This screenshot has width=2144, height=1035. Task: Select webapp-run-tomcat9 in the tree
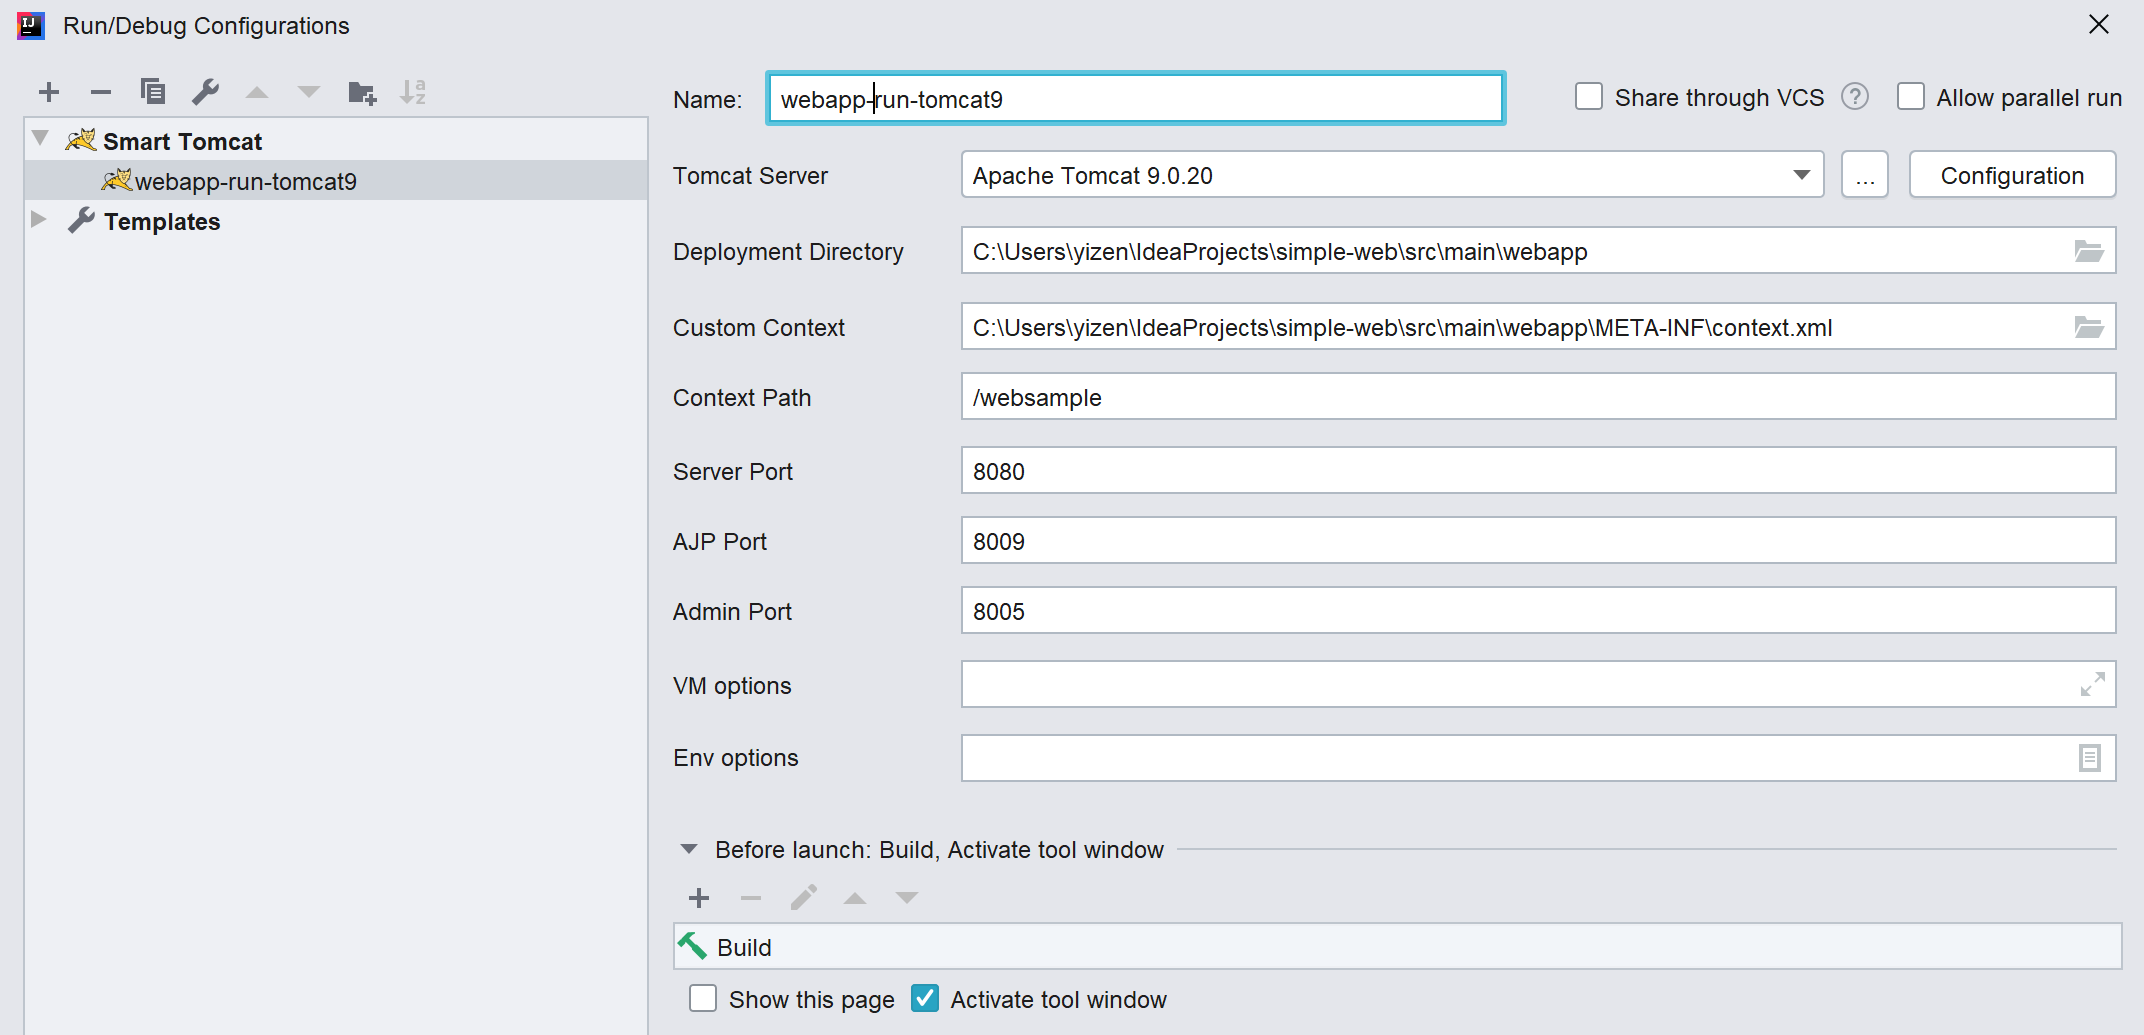(336, 181)
